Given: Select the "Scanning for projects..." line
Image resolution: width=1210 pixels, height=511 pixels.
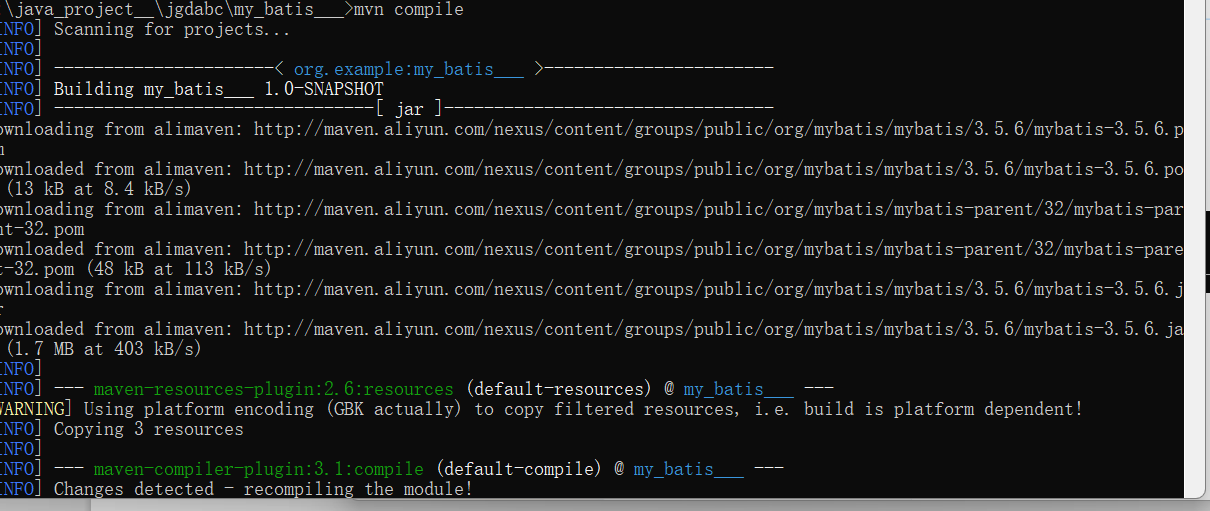Looking at the screenshot, I should click(171, 29).
